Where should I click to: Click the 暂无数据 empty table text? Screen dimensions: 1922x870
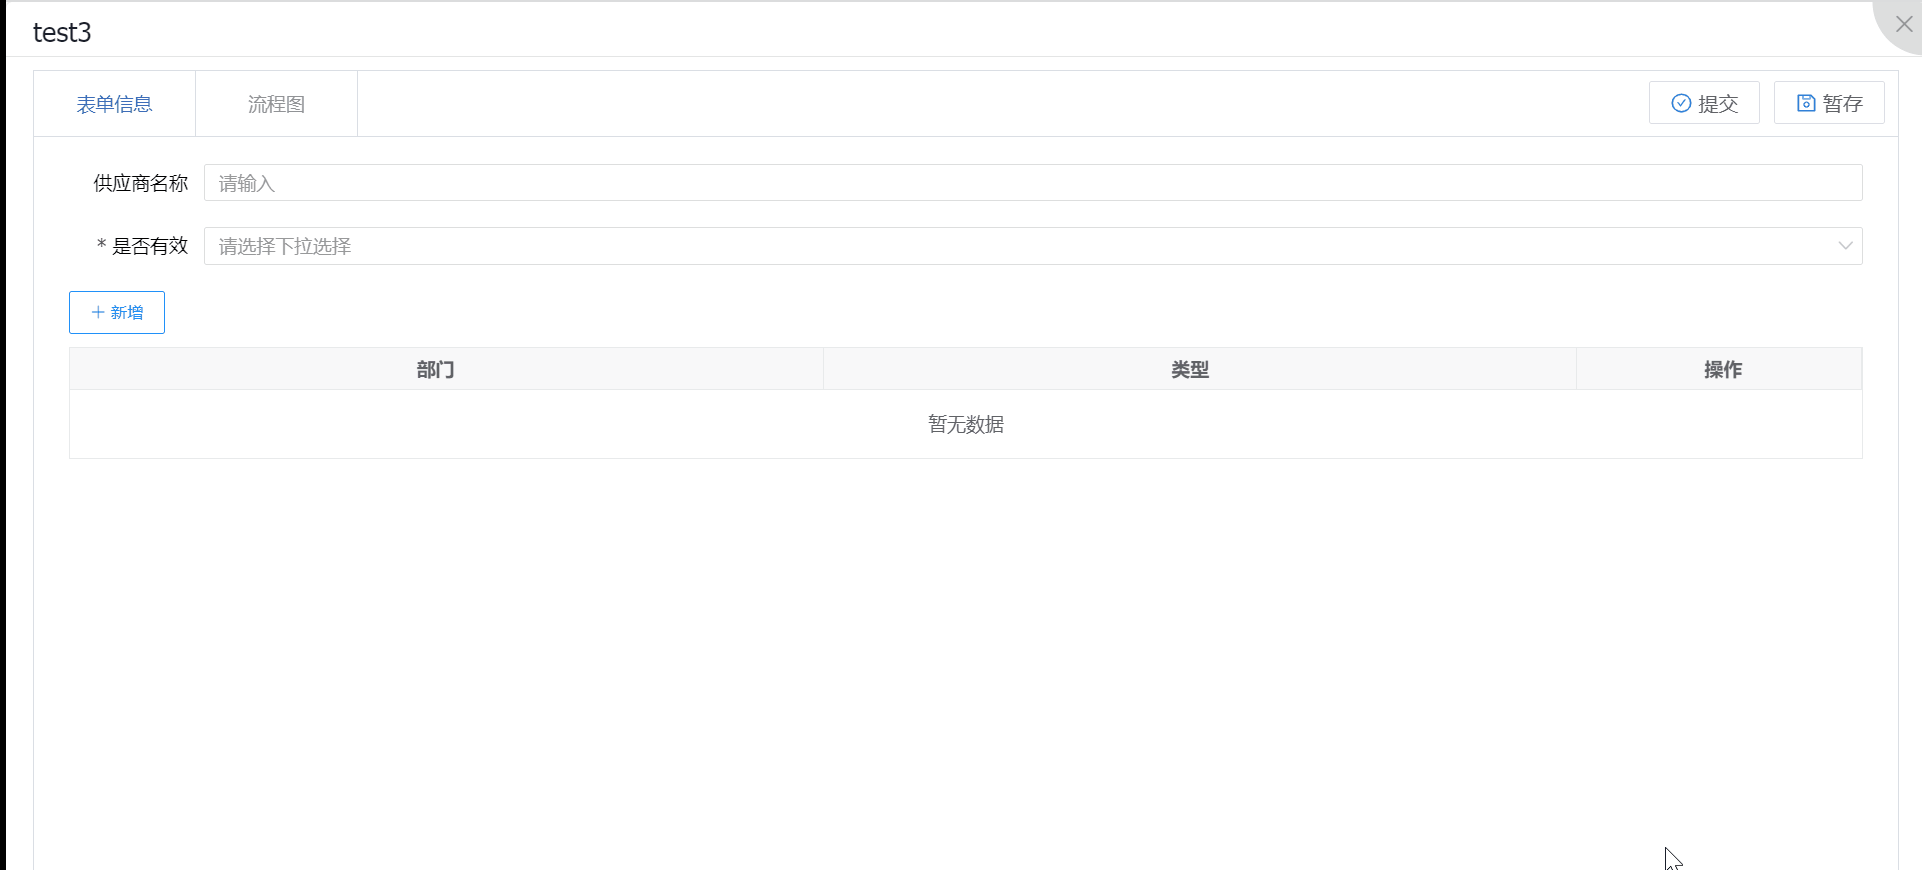(965, 424)
